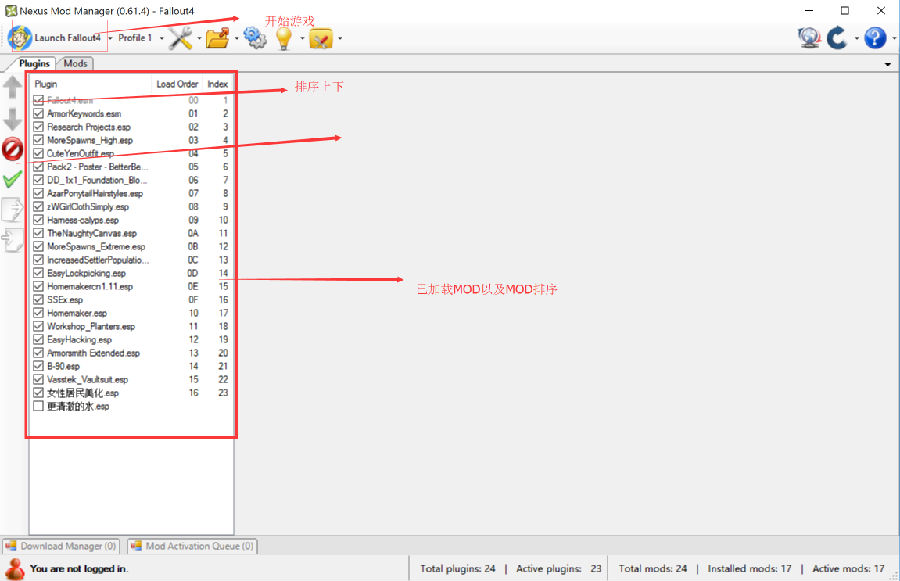
Task: Click the red disable icon in the sidebar
Action: (x=12, y=150)
